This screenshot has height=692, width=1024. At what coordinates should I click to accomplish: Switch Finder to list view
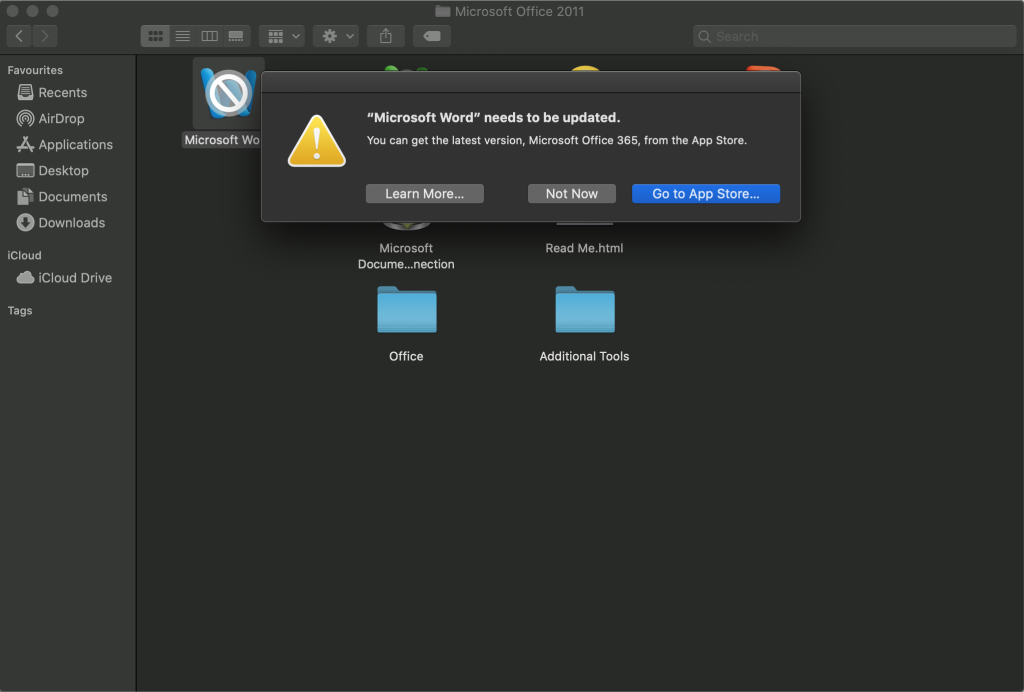click(x=183, y=36)
